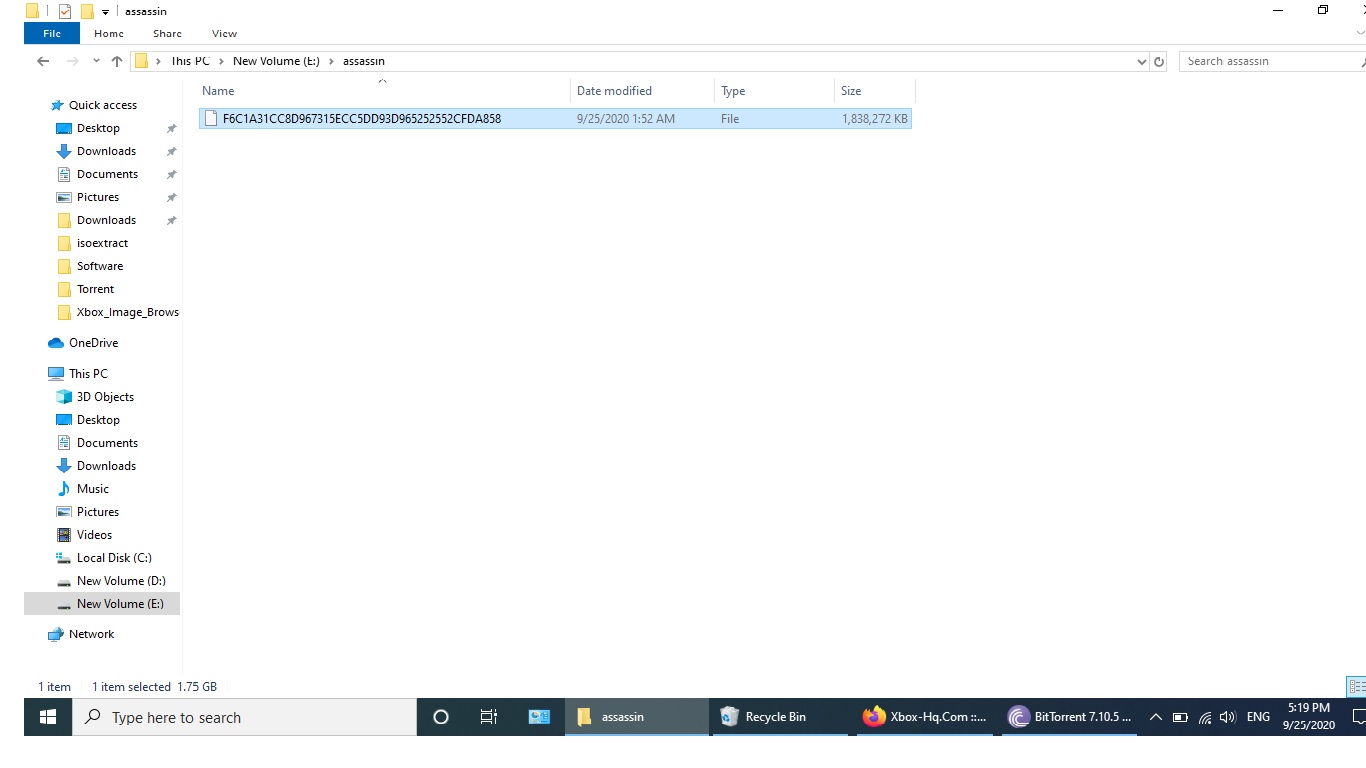The height and width of the screenshot is (768, 1366).
Task: Switch to Firefox Xbox-Hq.Com window
Action: point(924,717)
